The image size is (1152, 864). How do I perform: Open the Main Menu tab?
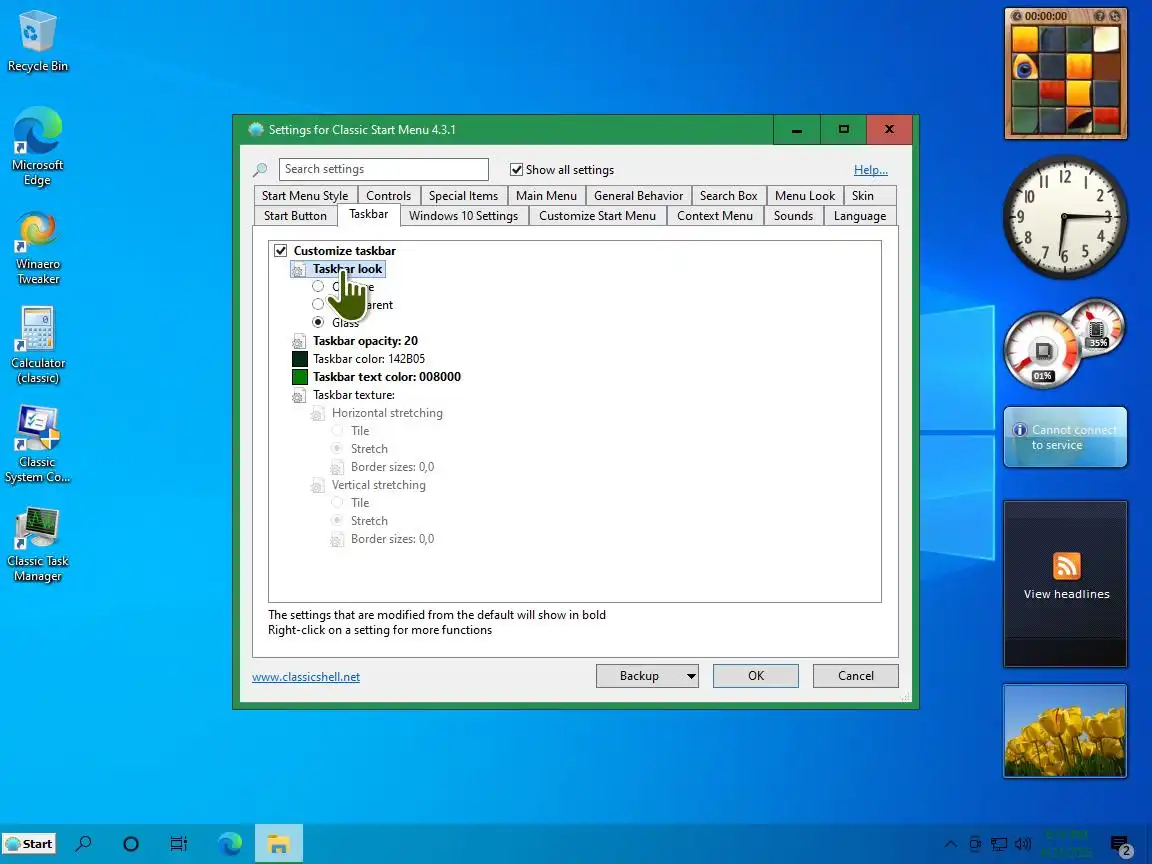pos(546,195)
